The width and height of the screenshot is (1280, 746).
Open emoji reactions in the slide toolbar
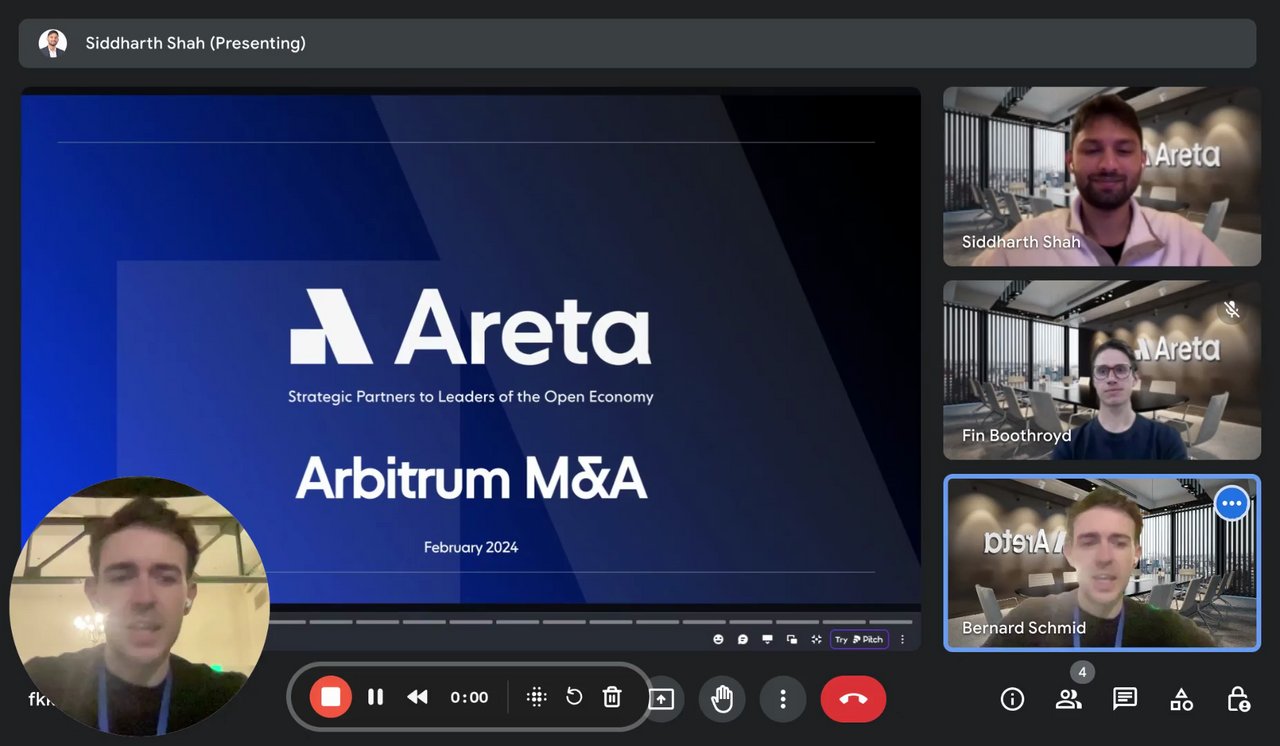(718, 639)
